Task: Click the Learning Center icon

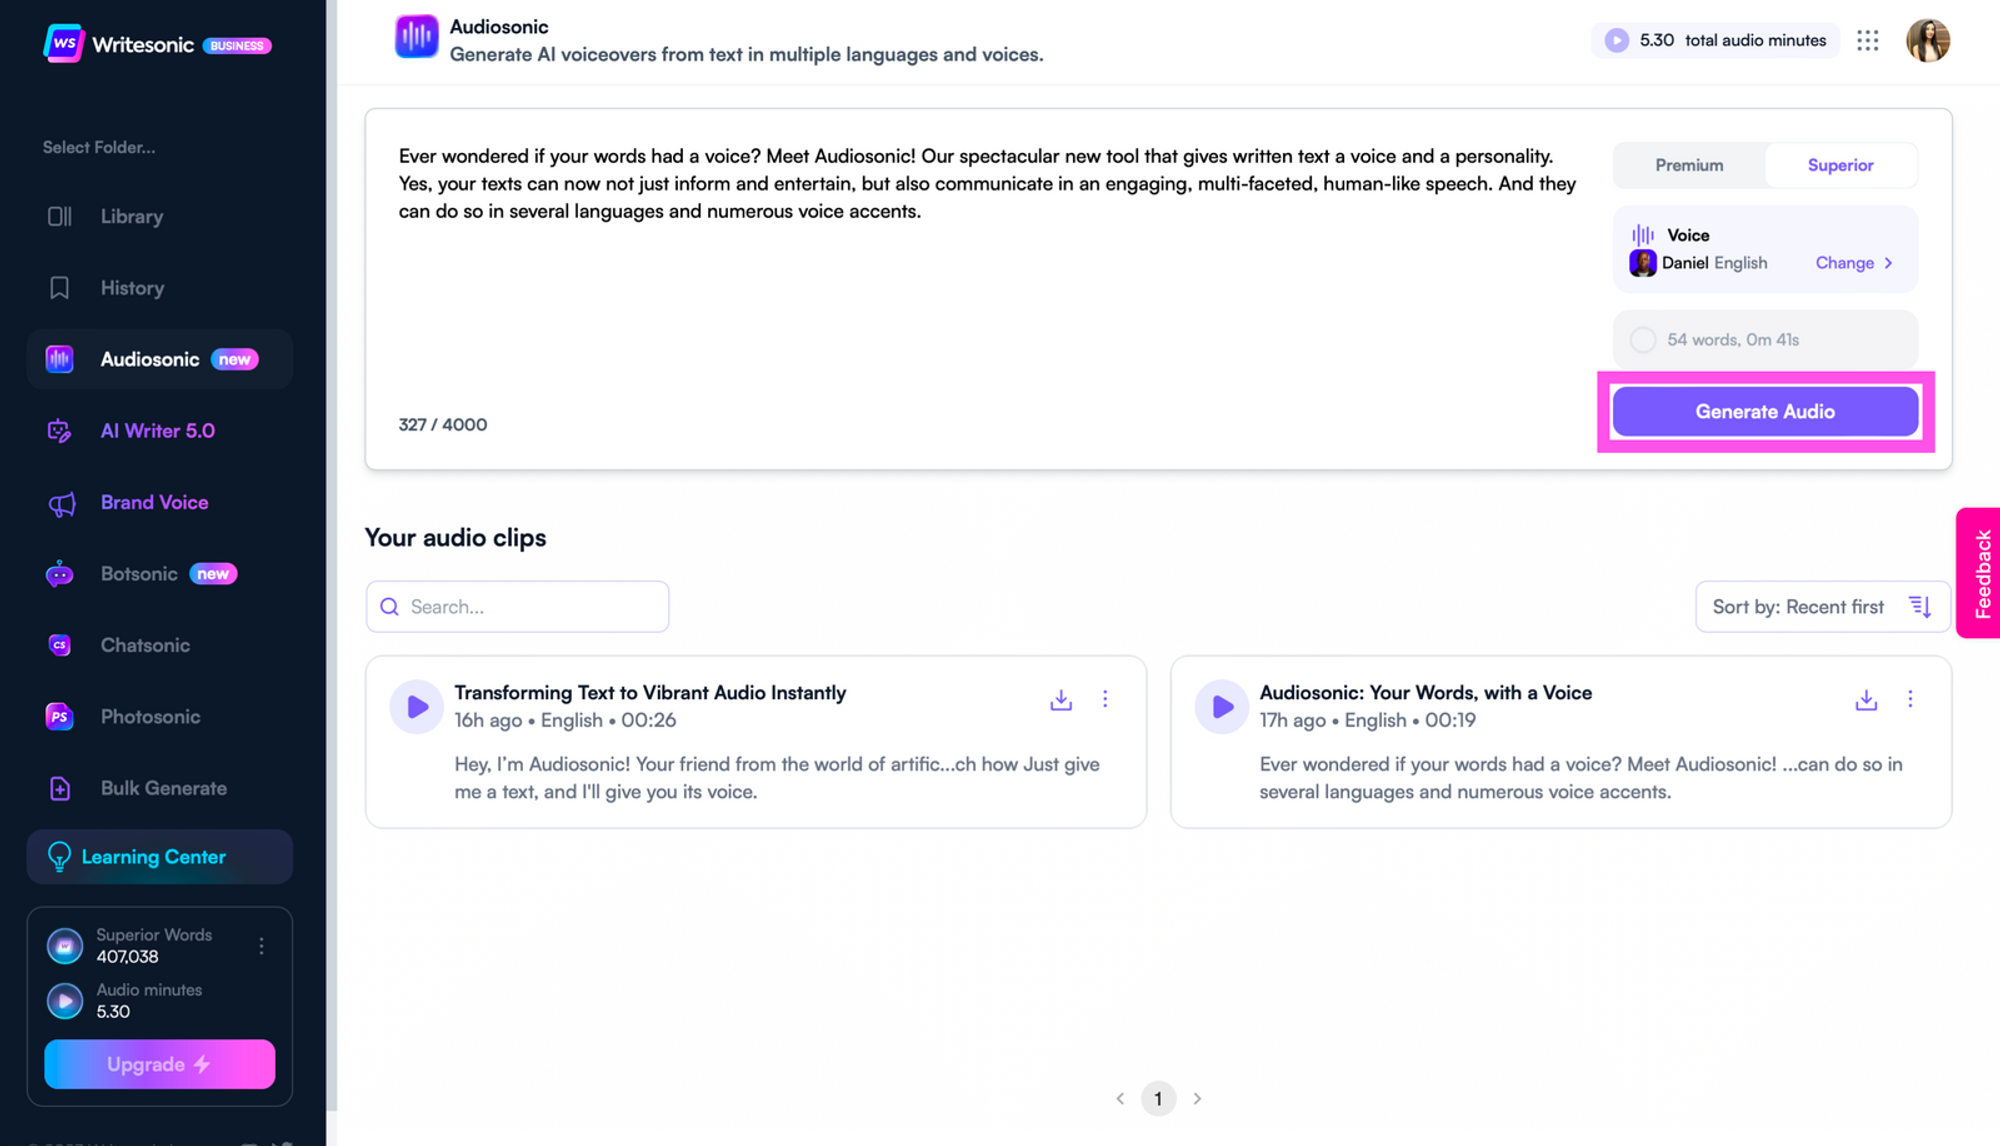Action: (58, 855)
